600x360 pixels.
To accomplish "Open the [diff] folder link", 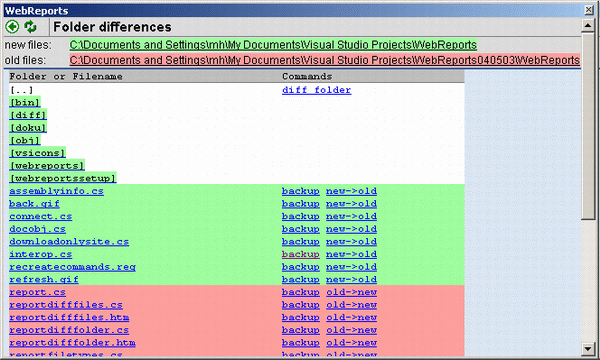I will click(x=28, y=115).
